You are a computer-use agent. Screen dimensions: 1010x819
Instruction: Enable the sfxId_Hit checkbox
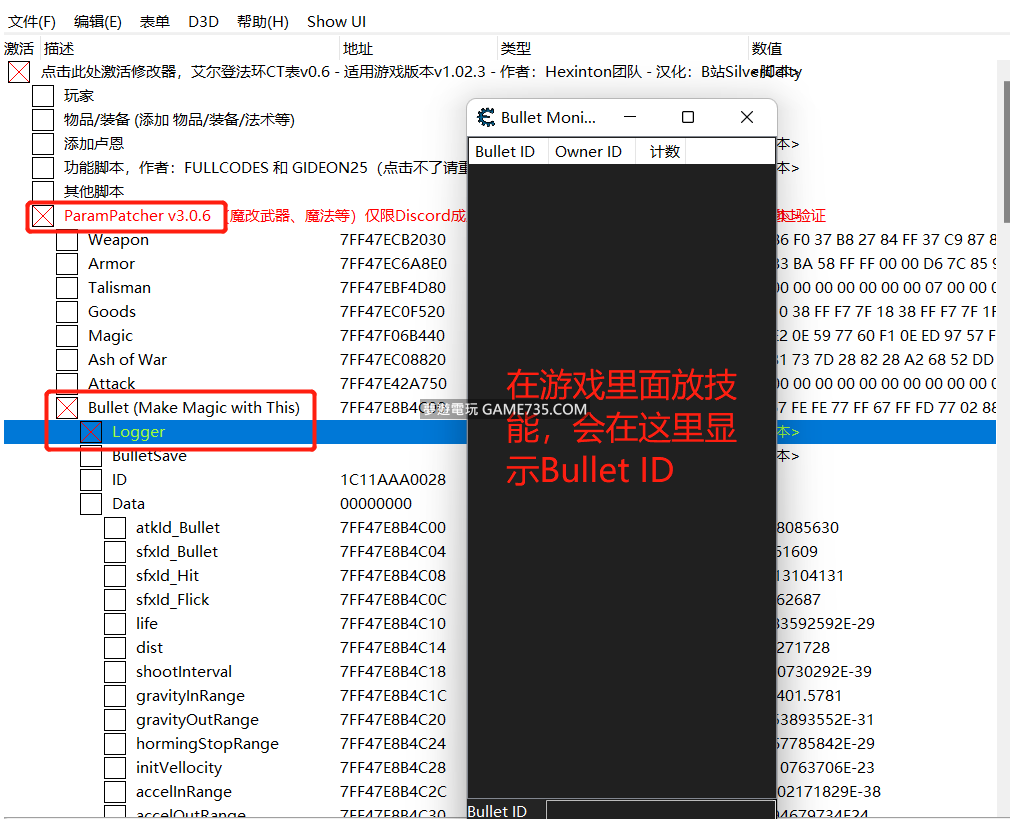[x=115, y=575]
